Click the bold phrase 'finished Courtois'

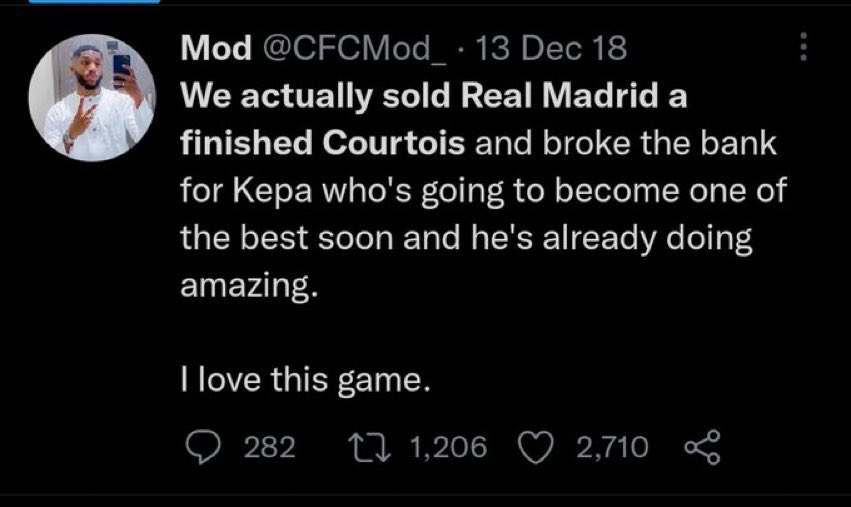pos(321,145)
